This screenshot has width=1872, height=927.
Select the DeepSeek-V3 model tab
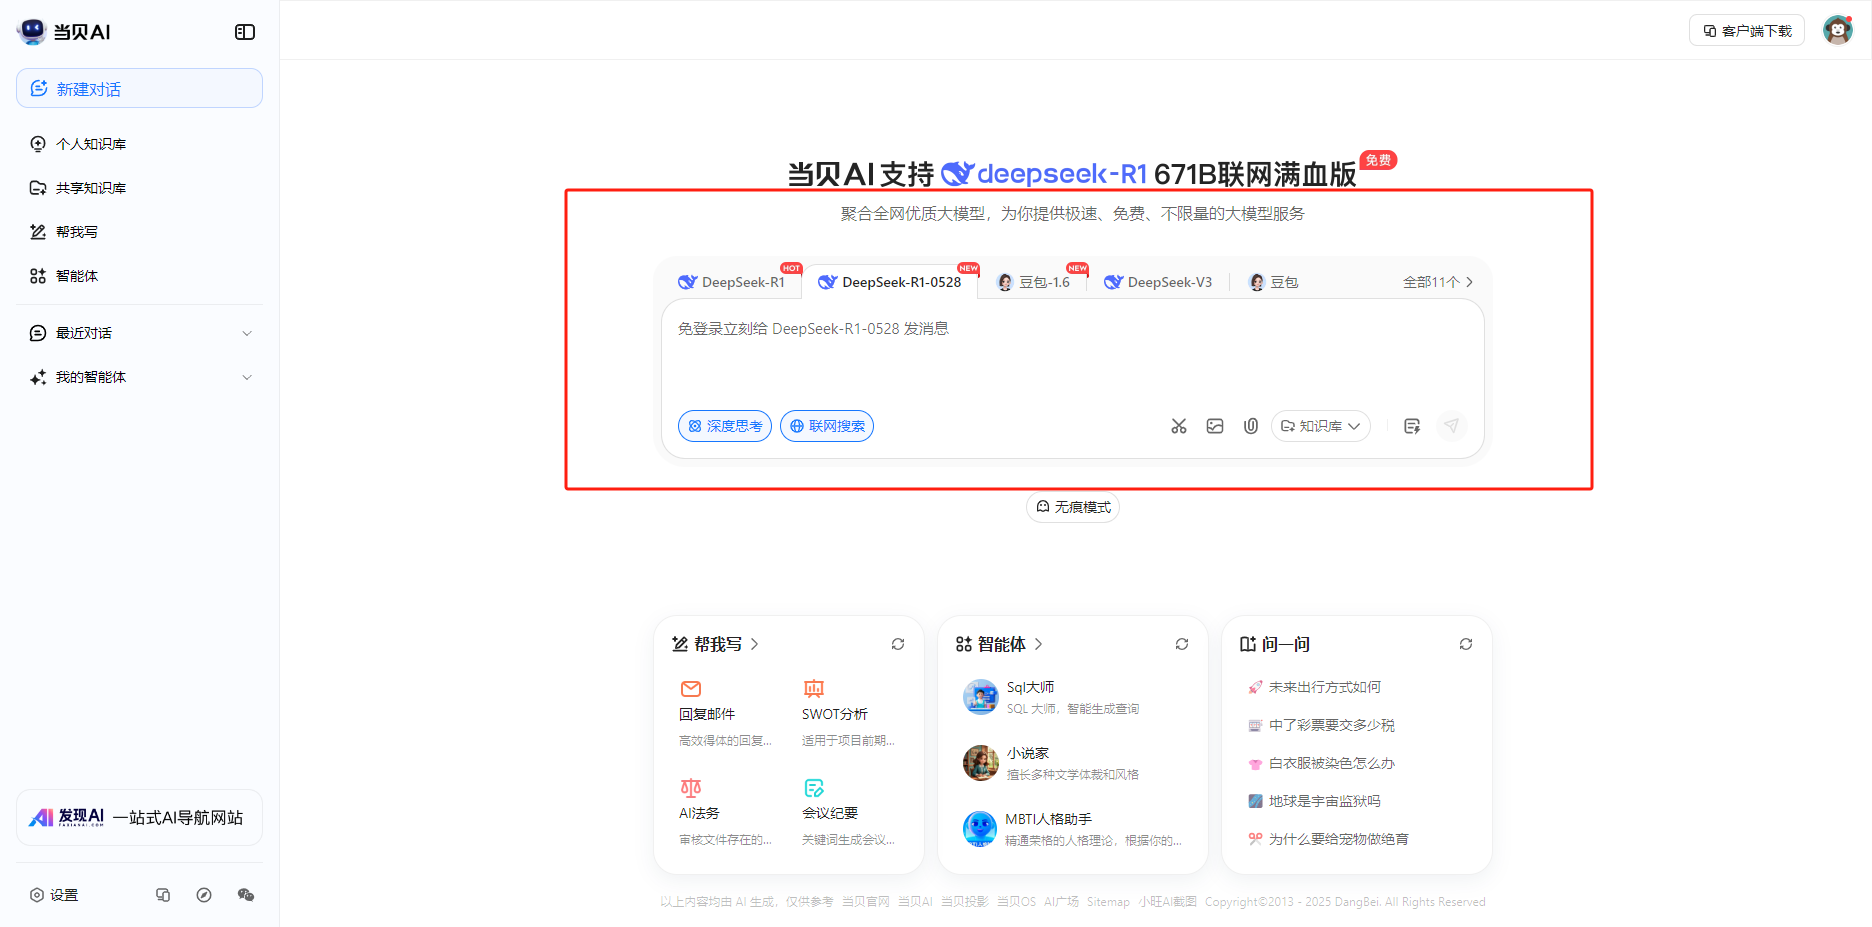coord(1158,282)
